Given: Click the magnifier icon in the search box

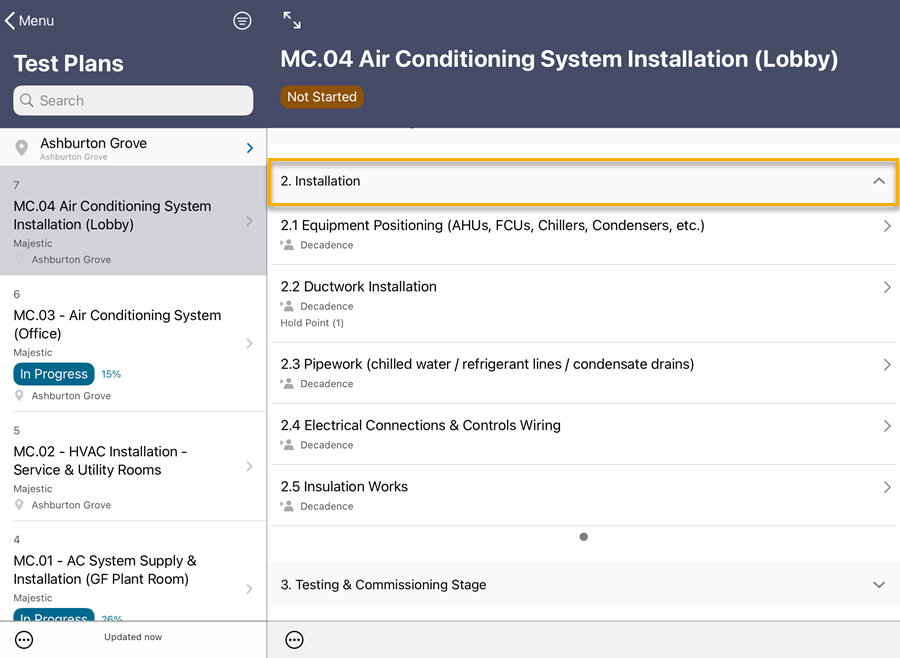Looking at the screenshot, I should coord(27,101).
